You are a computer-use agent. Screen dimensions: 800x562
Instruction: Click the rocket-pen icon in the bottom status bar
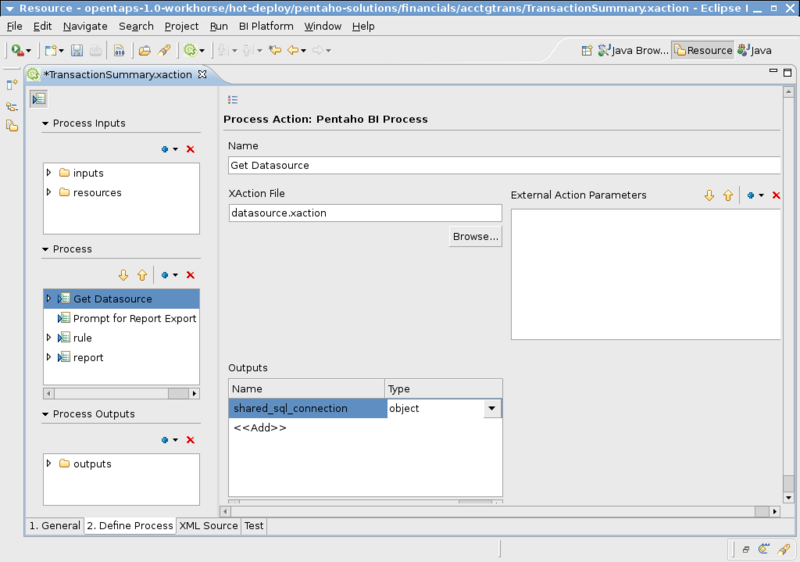(784, 549)
